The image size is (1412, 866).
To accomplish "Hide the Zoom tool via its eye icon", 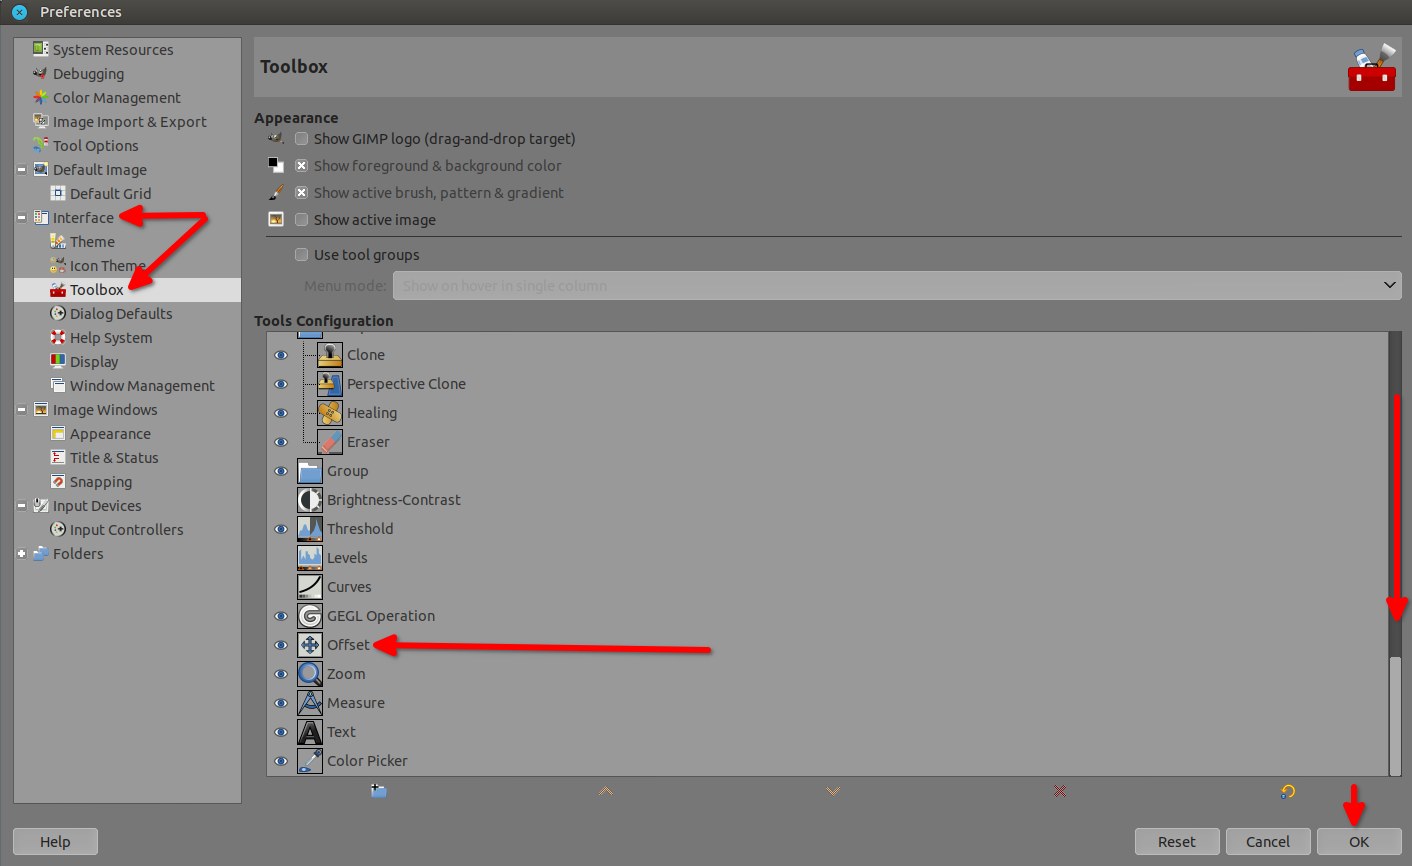I will [x=281, y=674].
